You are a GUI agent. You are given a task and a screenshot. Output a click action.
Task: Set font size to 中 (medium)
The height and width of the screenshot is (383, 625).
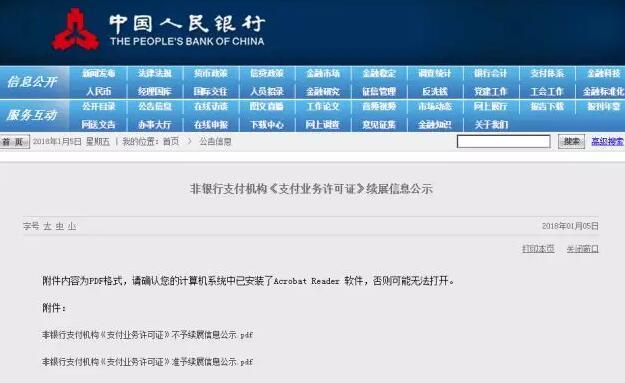(x=59, y=226)
